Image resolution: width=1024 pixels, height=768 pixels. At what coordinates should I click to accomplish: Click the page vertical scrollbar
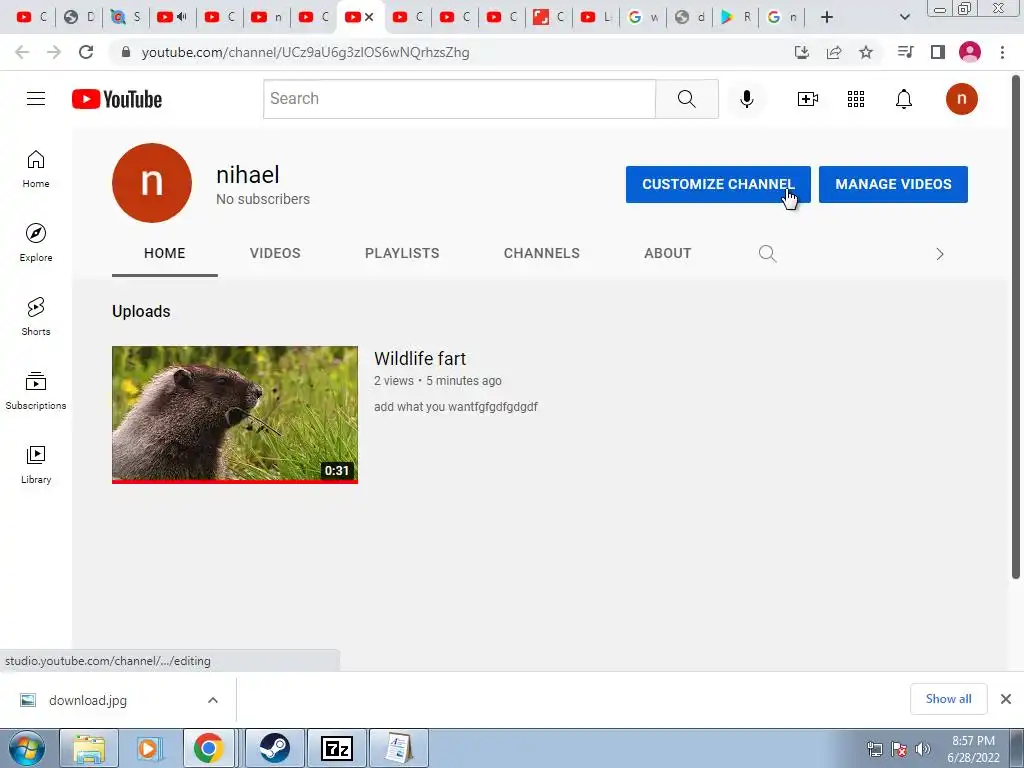1016,327
